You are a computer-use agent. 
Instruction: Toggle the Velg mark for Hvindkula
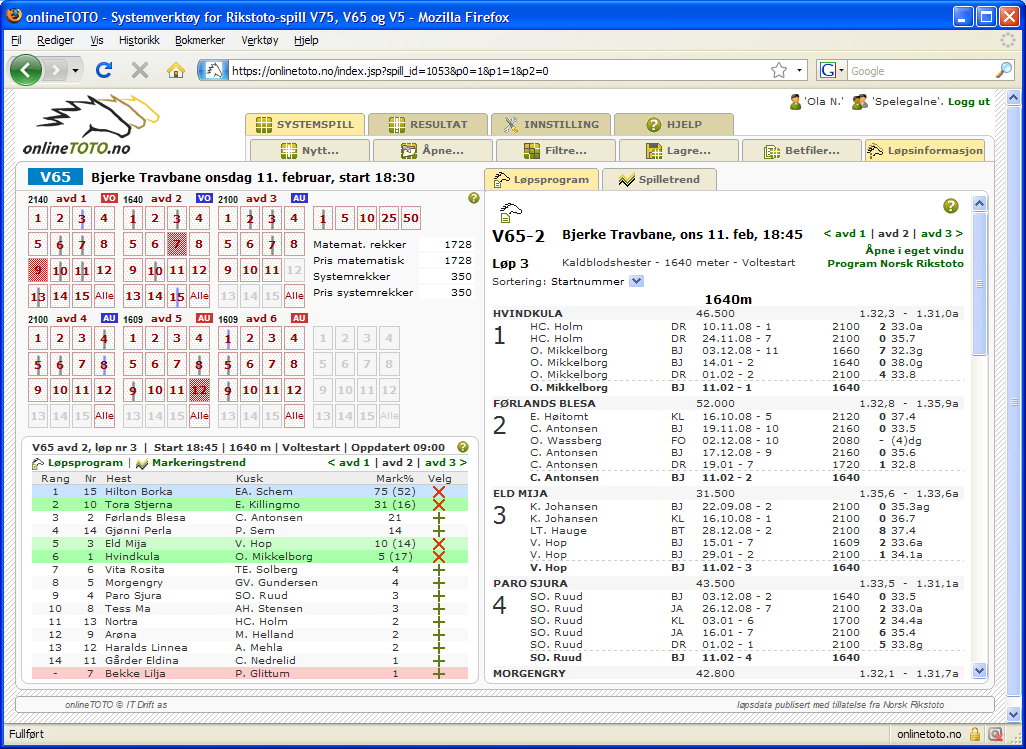click(x=439, y=557)
